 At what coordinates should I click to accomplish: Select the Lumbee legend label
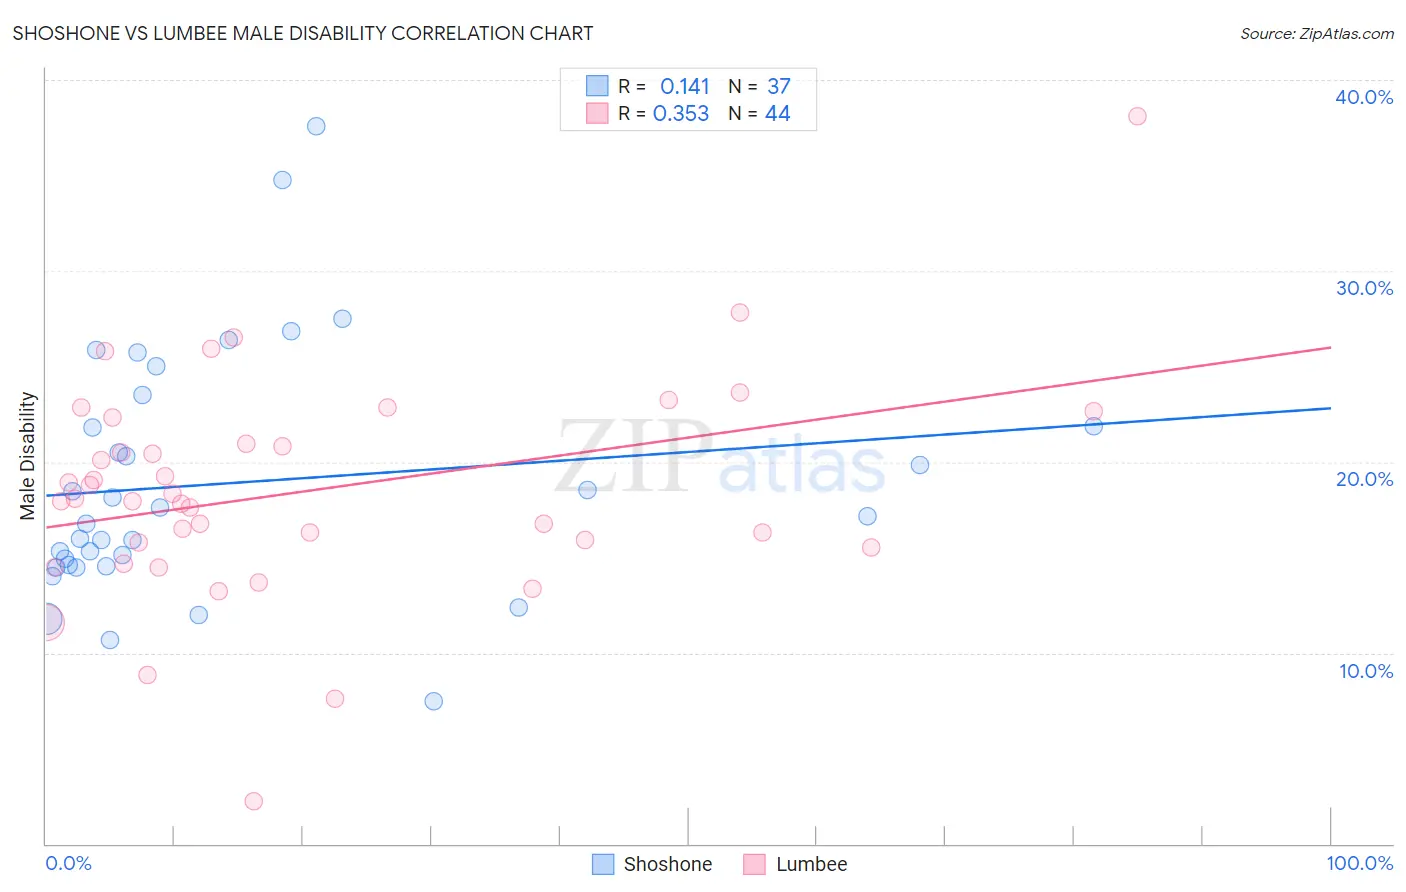pos(812,864)
